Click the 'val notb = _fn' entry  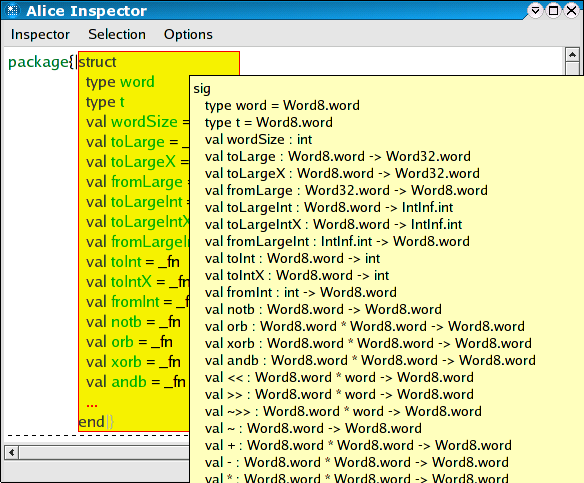click(x=133, y=322)
